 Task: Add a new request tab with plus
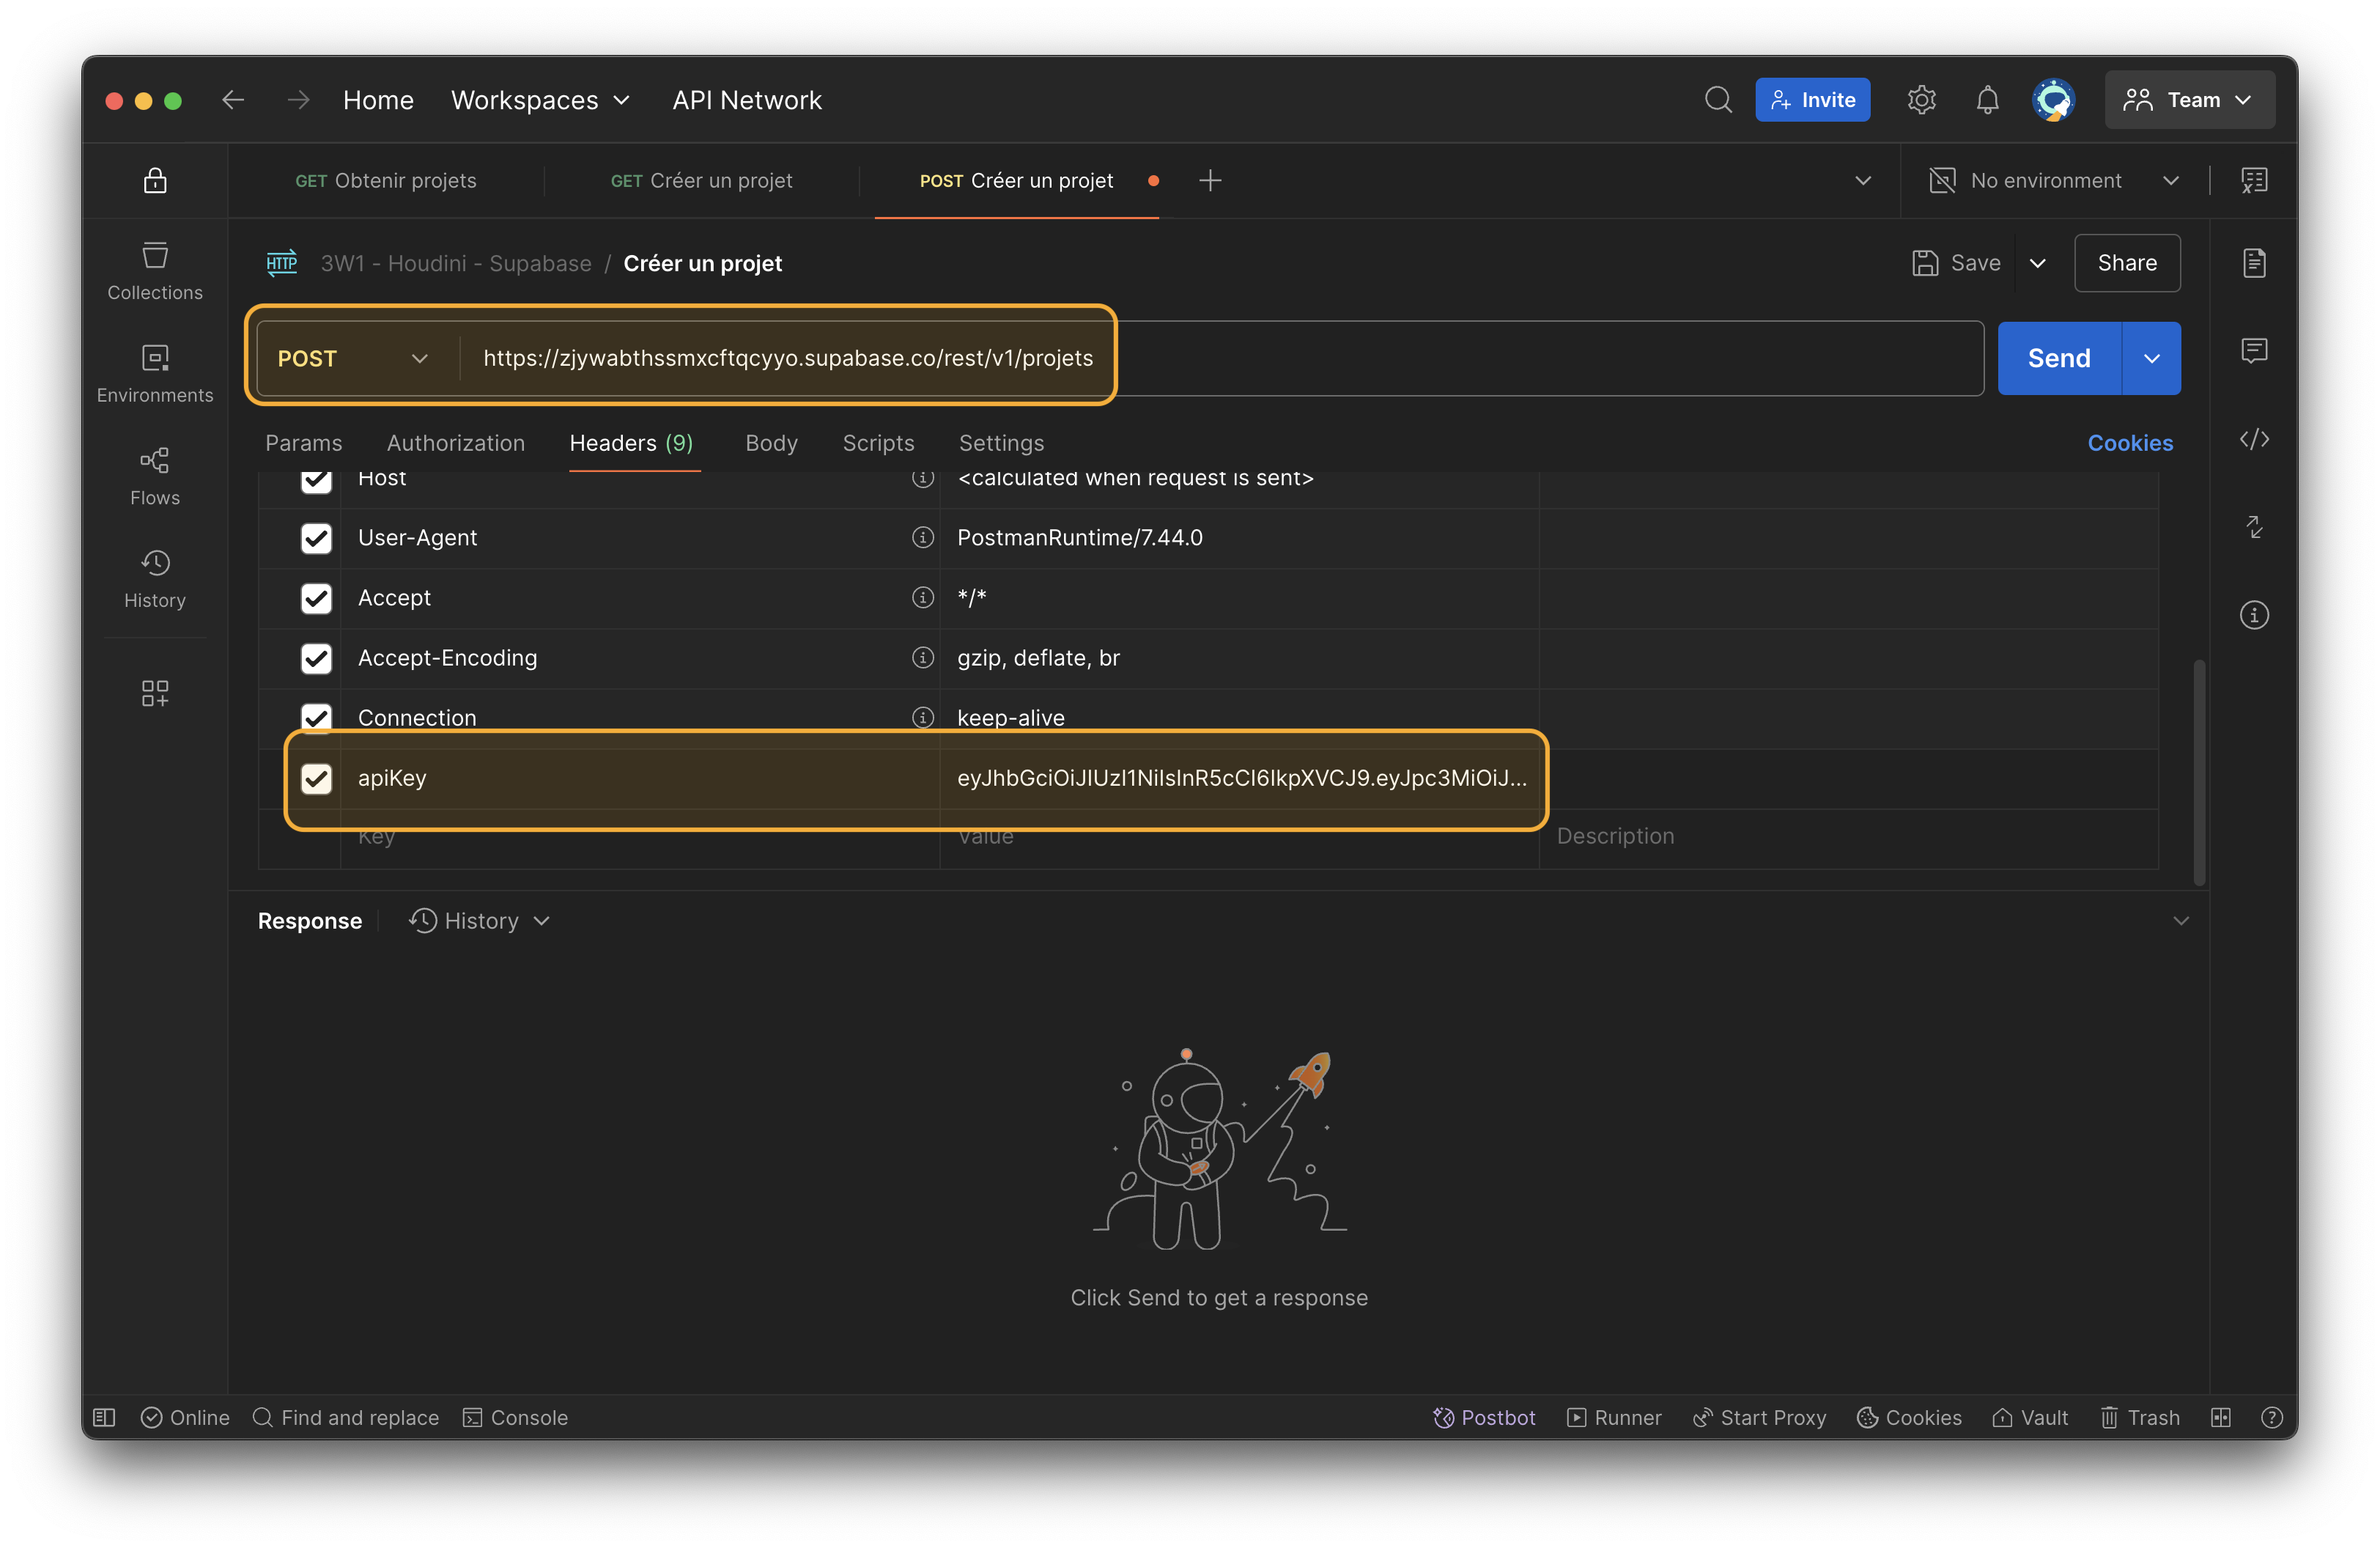click(1210, 181)
